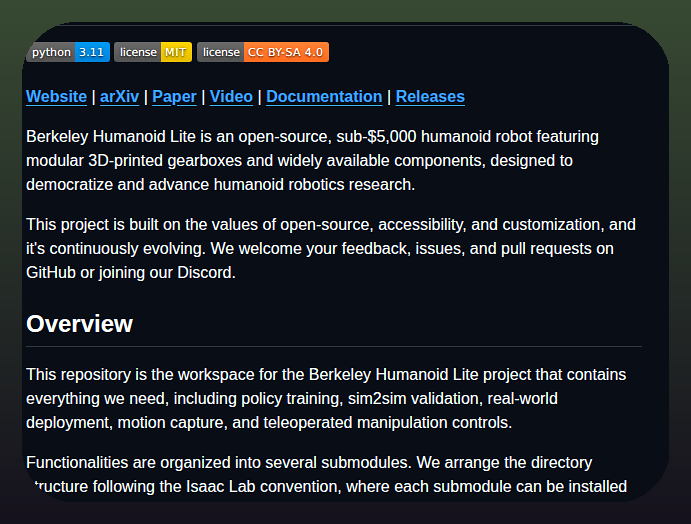Open the Documentation link
Screen dimensions: 691x524
[x=324, y=97]
